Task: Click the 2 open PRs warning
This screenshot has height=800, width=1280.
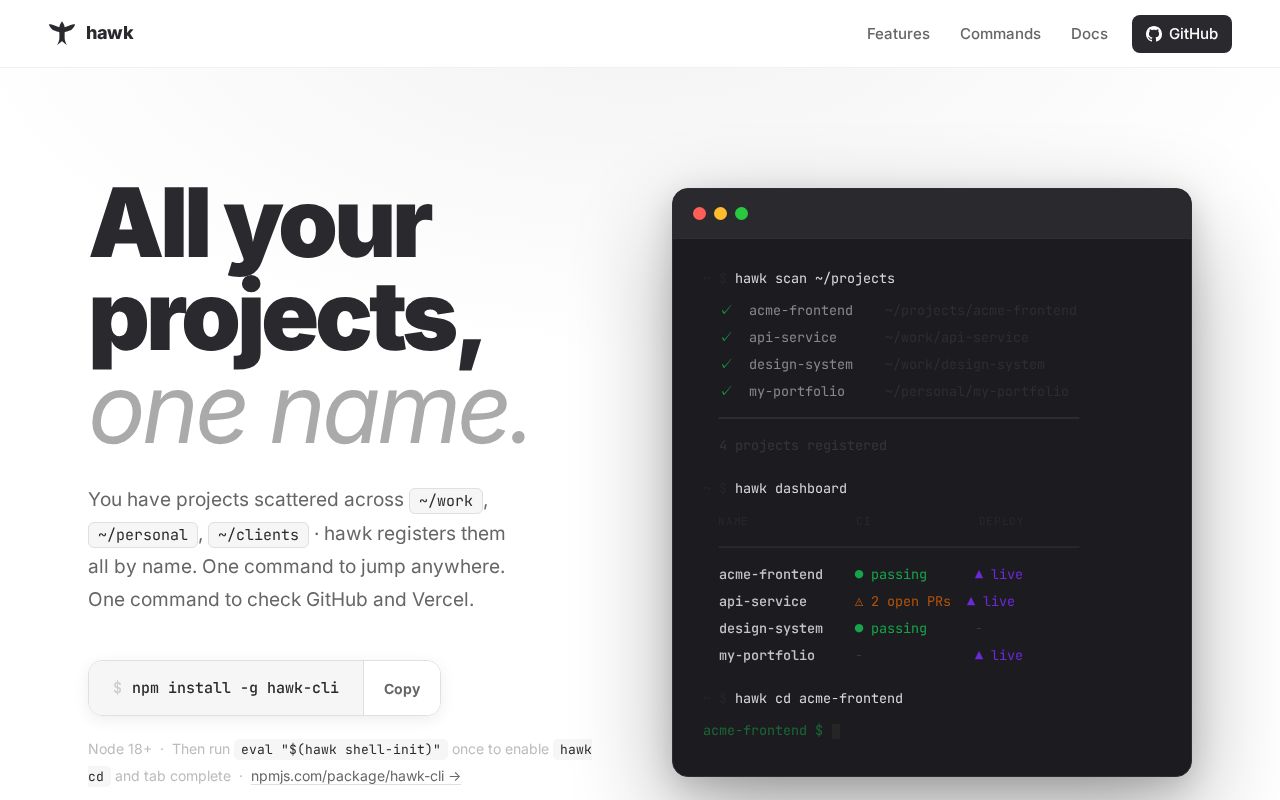Action: coord(903,601)
